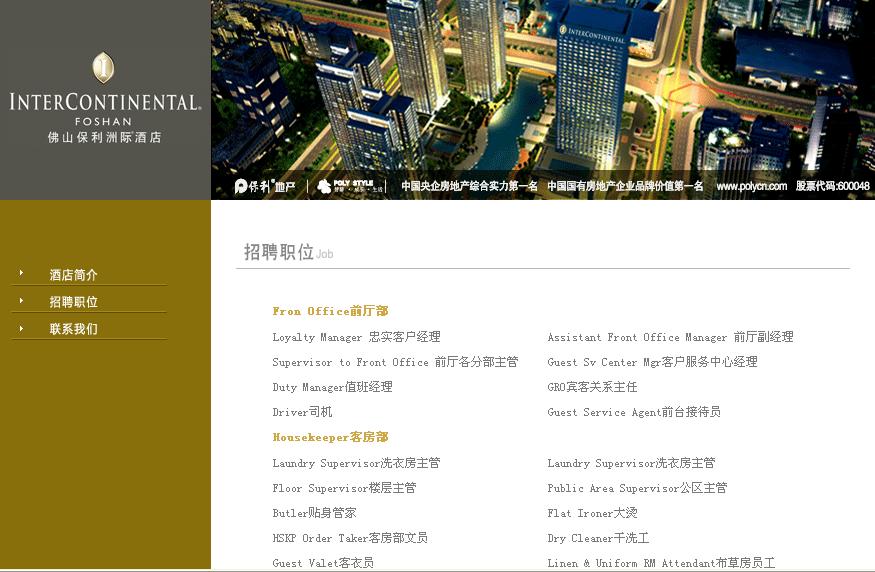Open Public Area Supervisor公区主管 job
Screen dimensions: 875x572
click(x=637, y=488)
